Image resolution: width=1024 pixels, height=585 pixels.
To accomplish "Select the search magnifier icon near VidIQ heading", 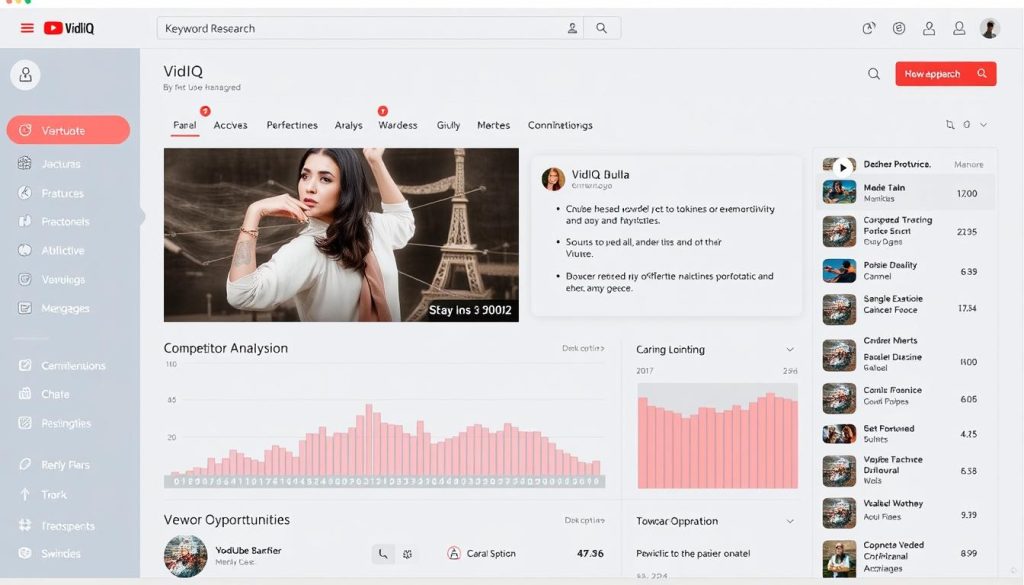I will (x=875, y=73).
